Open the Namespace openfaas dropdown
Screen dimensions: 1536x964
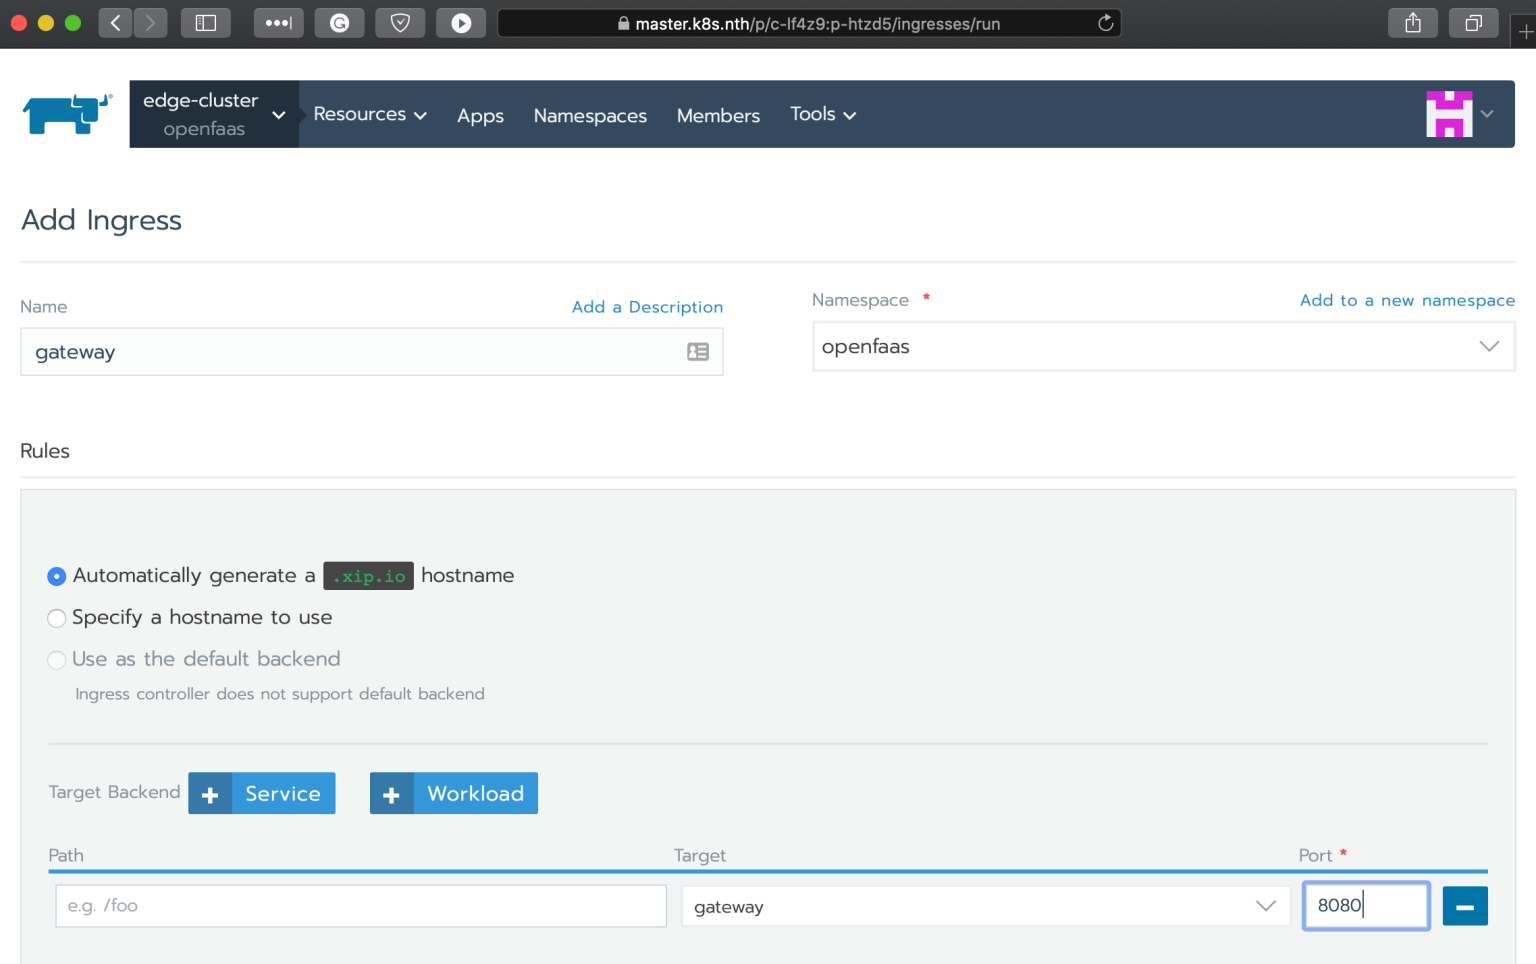point(1164,346)
